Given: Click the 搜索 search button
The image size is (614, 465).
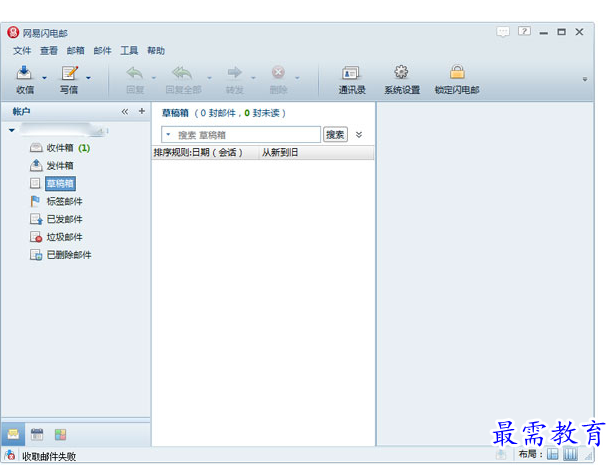Looking at the screenshot, I should coord(335,135).
